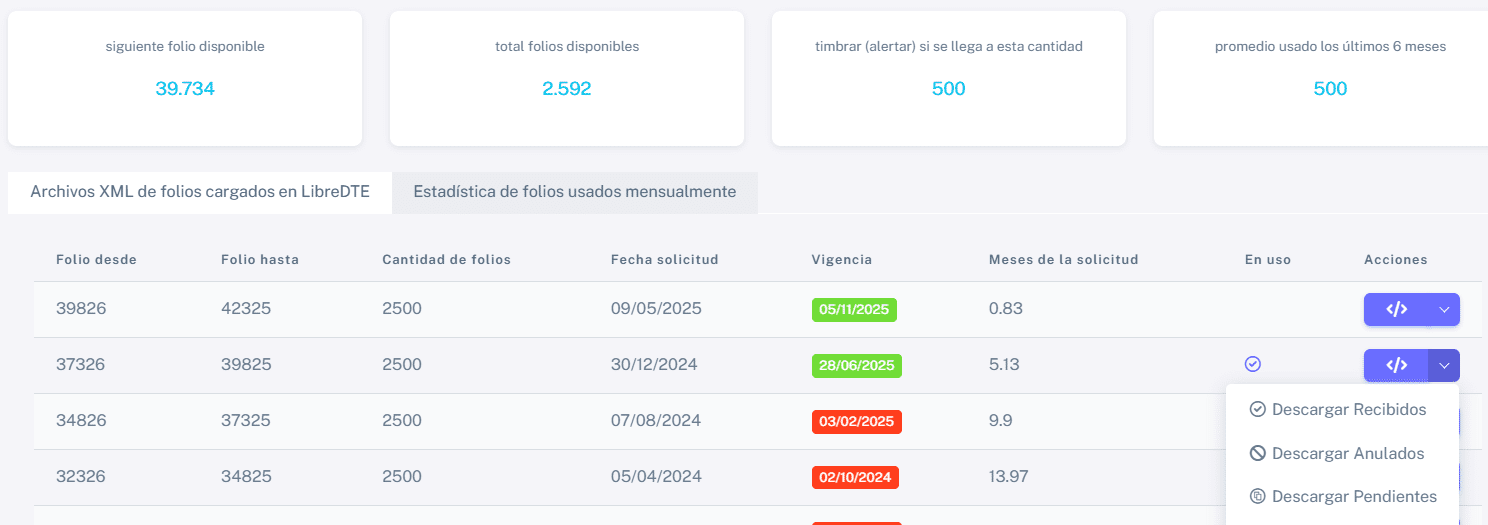1488x525 pixels.
Task: Click folio desde cell 34826
Action: 81,421
